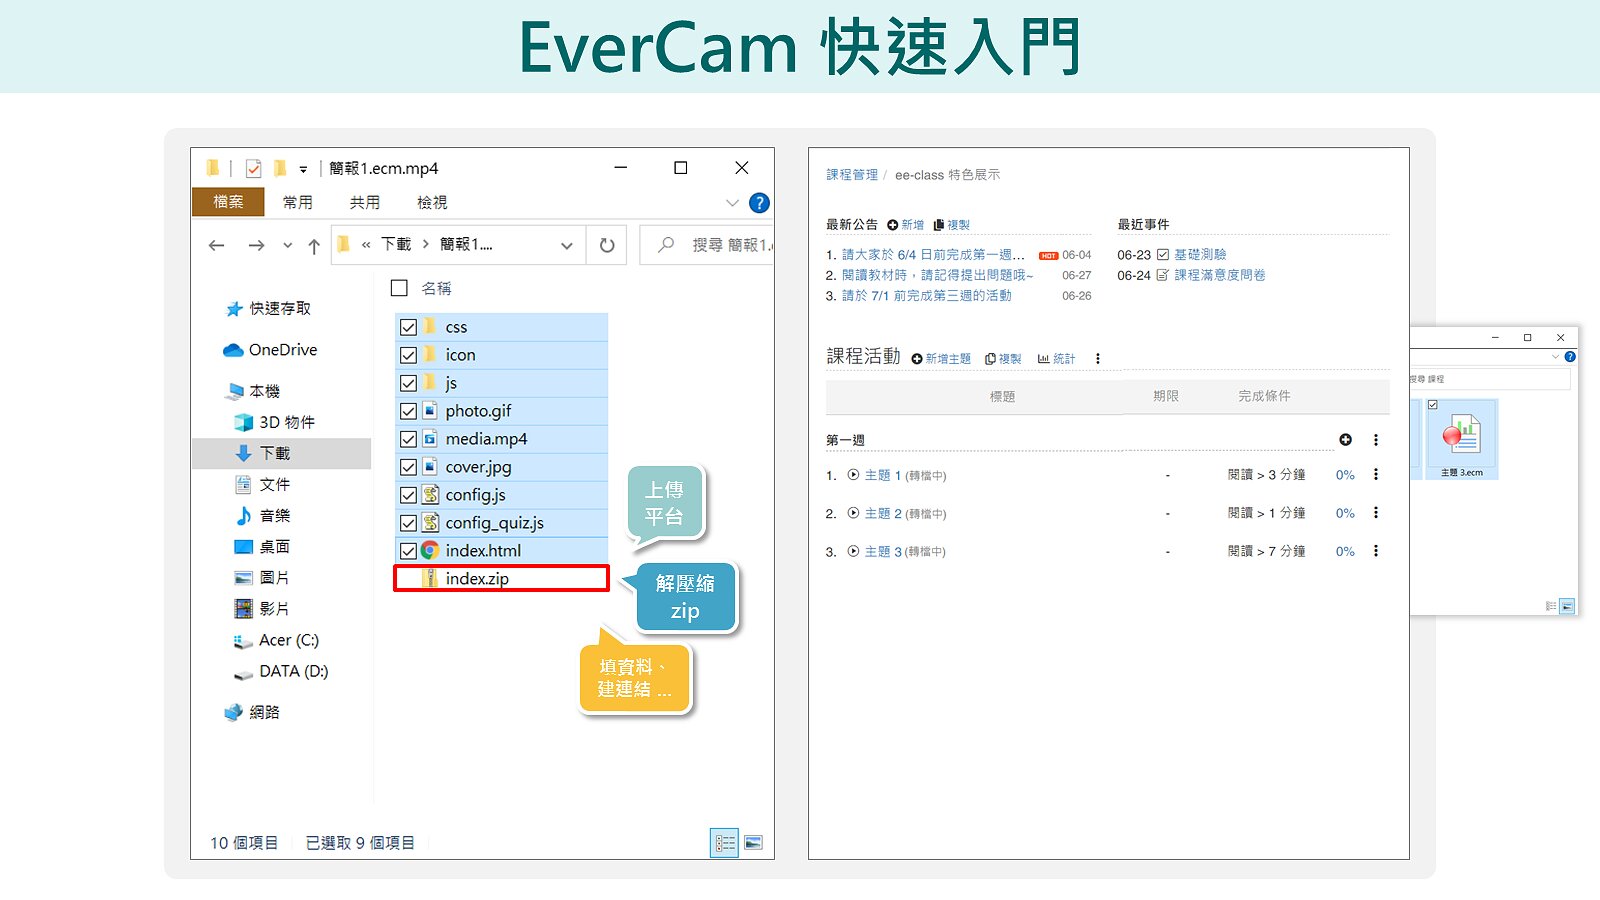1600x900 pixels.
Task: Open the more options menu for 主題 2
Action: click(1376, 513)
